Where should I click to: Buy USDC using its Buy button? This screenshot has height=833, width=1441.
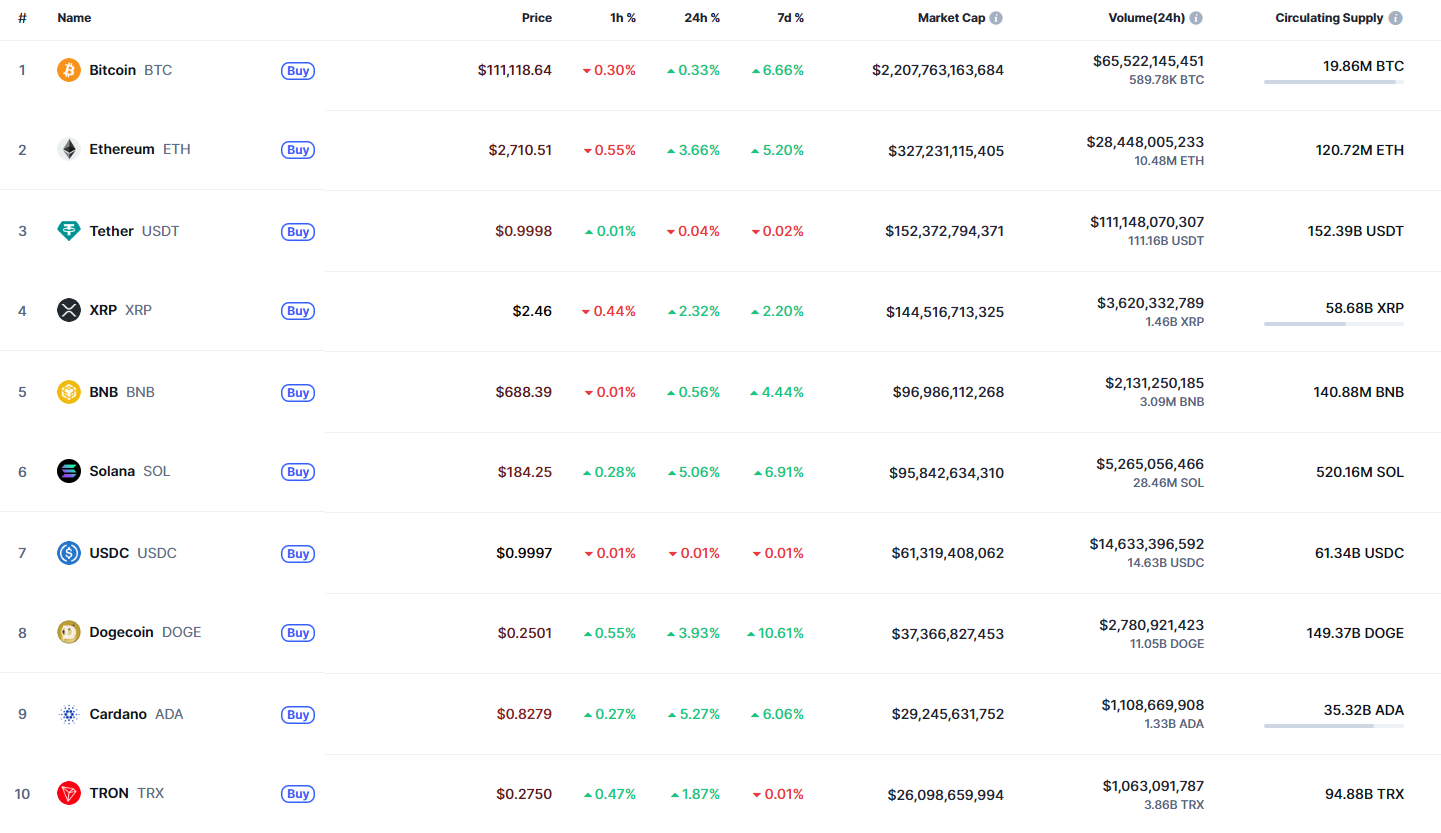(x=298, y=554)
